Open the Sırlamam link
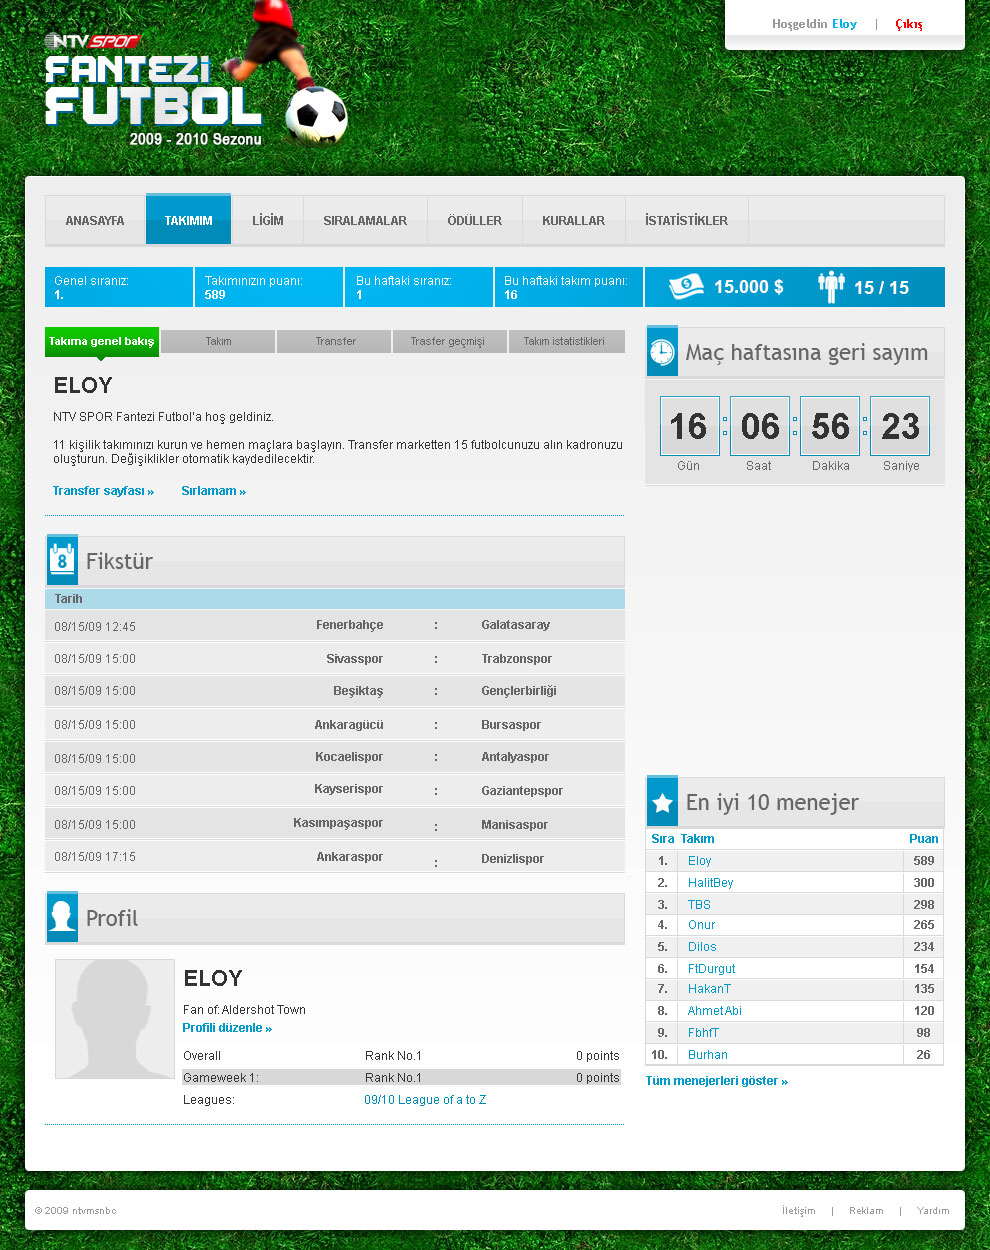The height and width of the screenshot is (1250, 990). point(213,491)
